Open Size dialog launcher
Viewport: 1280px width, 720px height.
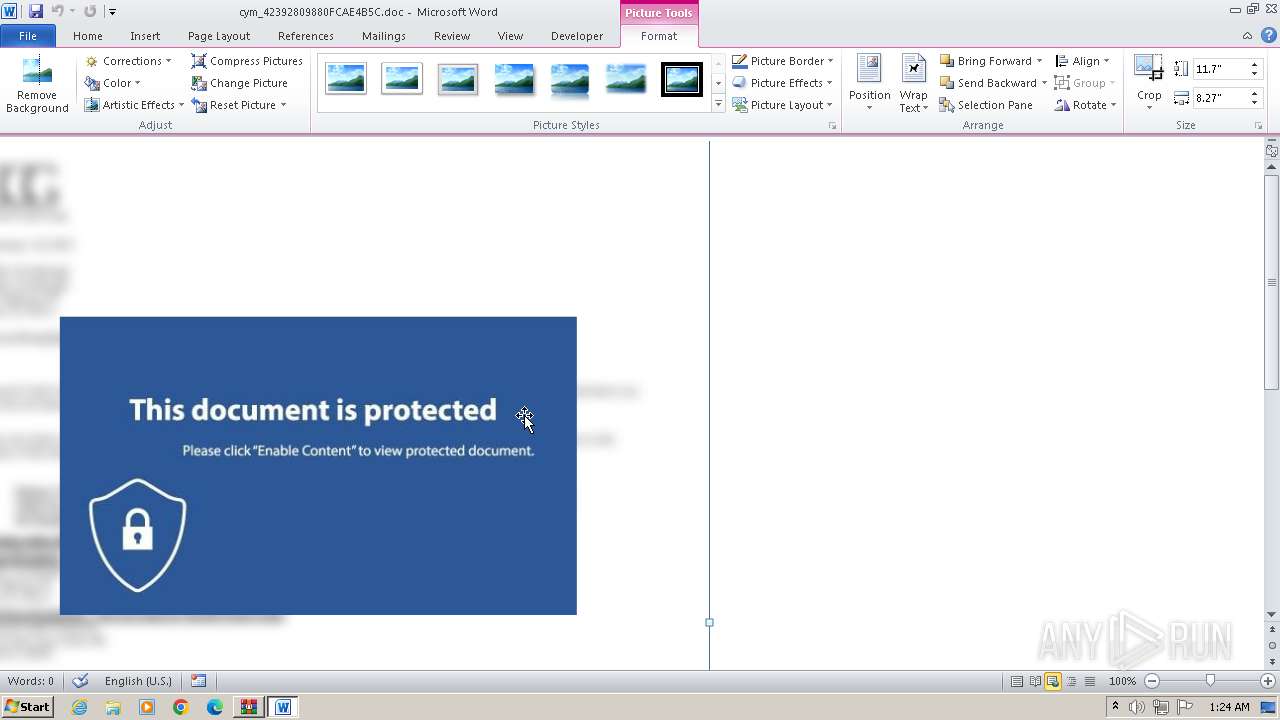tap(1259, 126)
